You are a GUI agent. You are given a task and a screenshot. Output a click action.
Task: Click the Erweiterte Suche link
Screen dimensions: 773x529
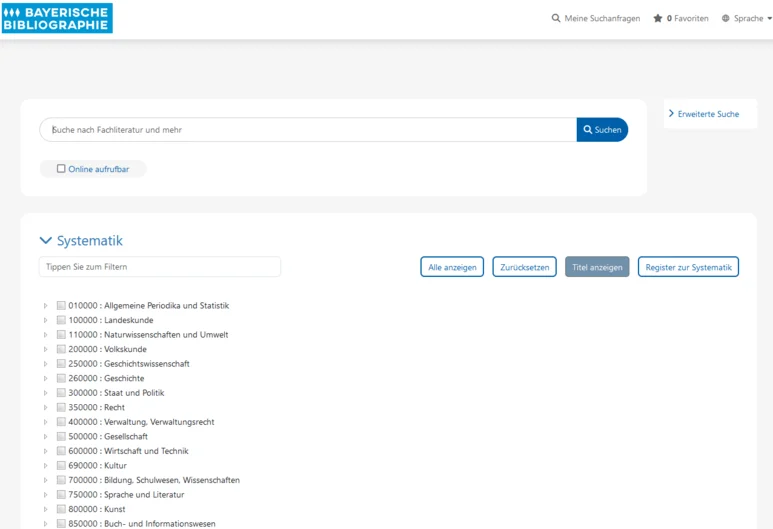pyautogui.click(x=708, y=114)
